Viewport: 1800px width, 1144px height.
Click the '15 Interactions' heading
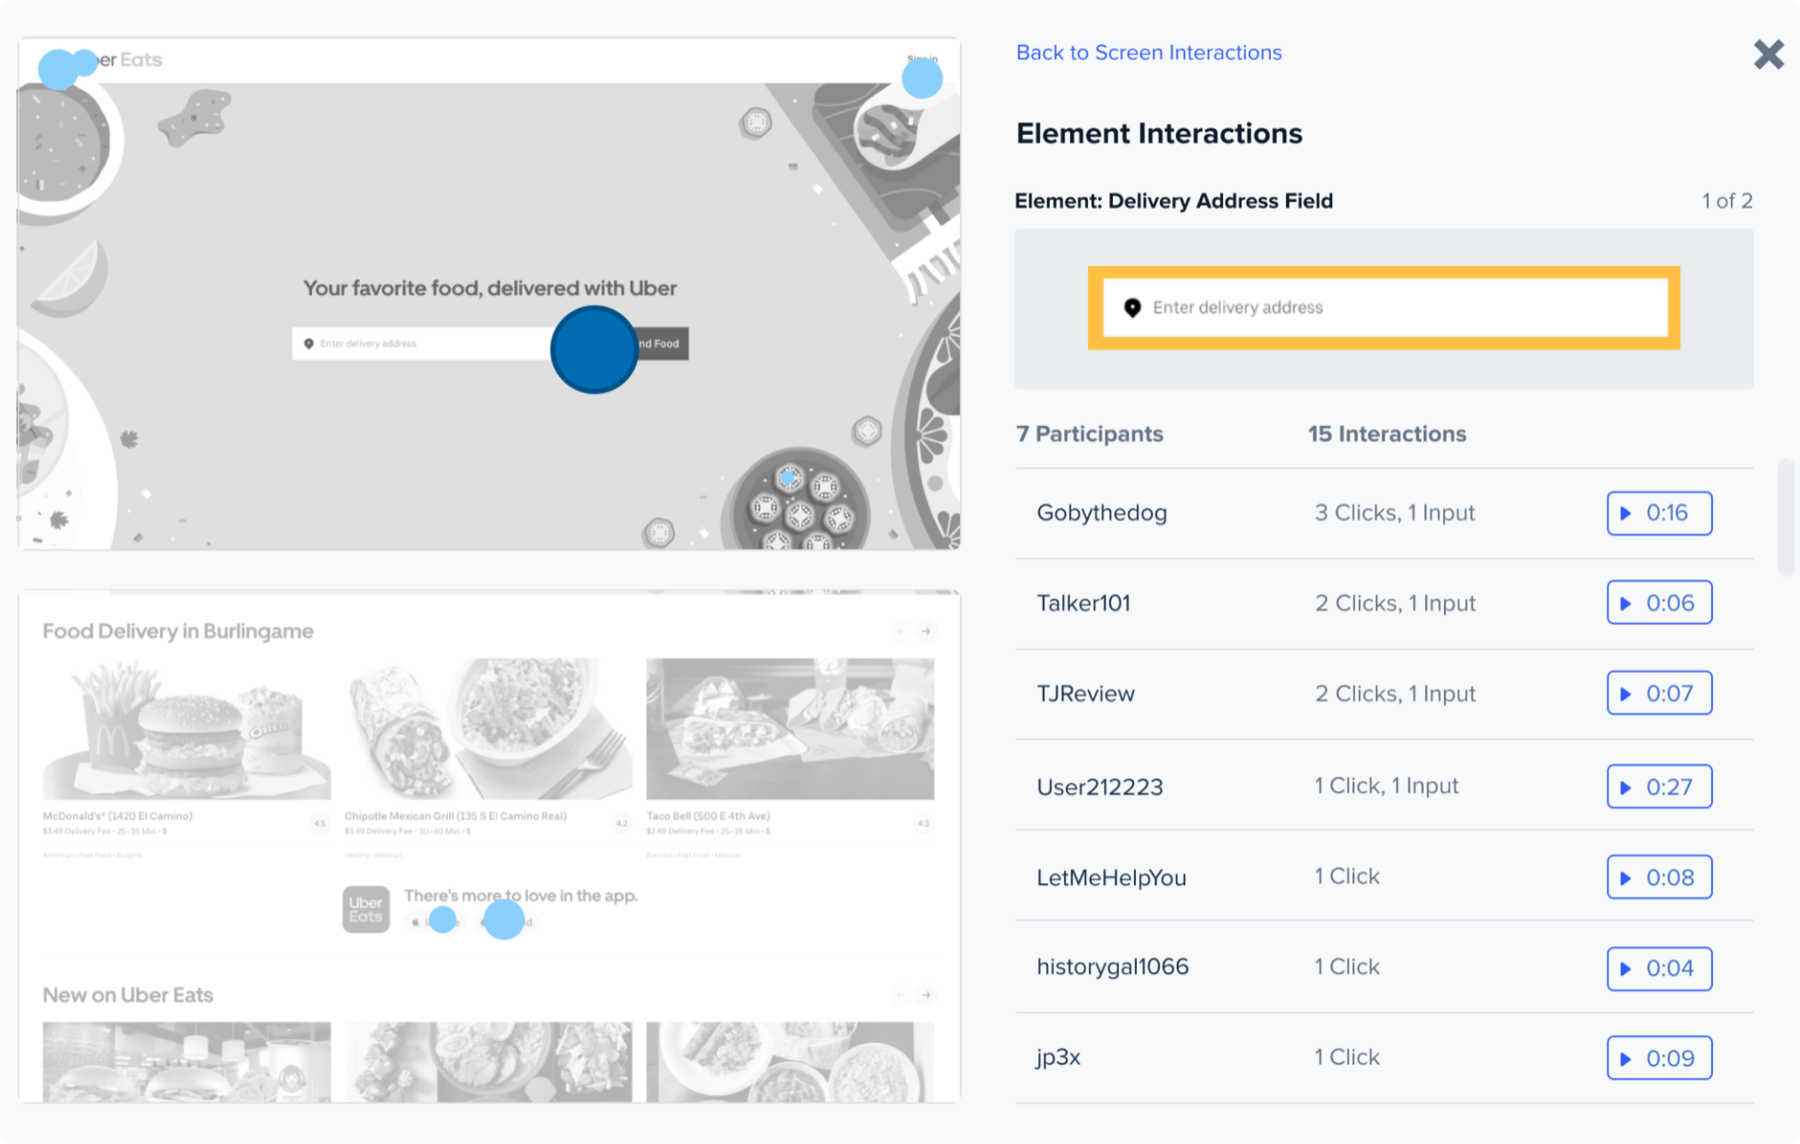[x=1387, y=434]
